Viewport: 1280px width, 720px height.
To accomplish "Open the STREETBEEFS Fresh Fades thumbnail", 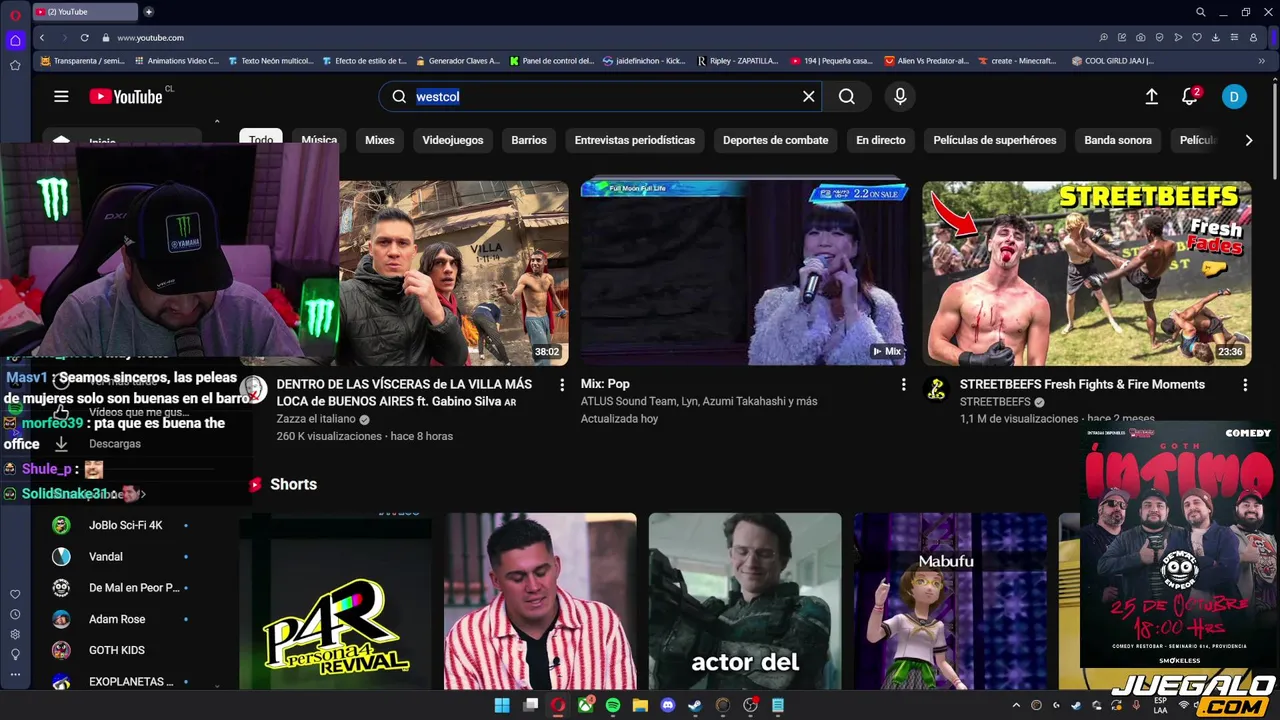I will coord(1087,273).
